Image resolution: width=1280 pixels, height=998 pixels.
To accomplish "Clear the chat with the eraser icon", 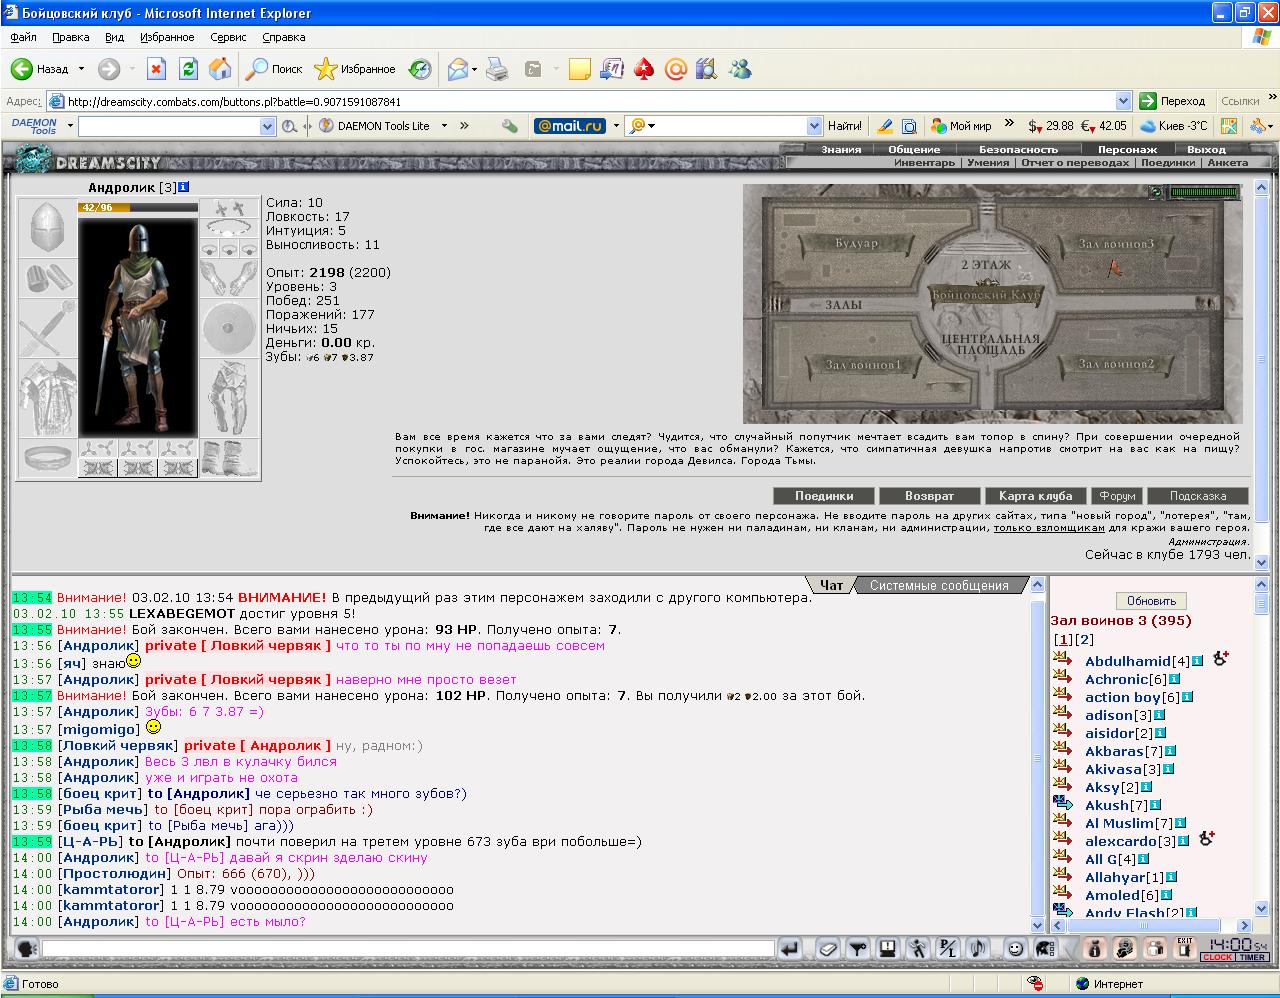I will tap(827, 948).
